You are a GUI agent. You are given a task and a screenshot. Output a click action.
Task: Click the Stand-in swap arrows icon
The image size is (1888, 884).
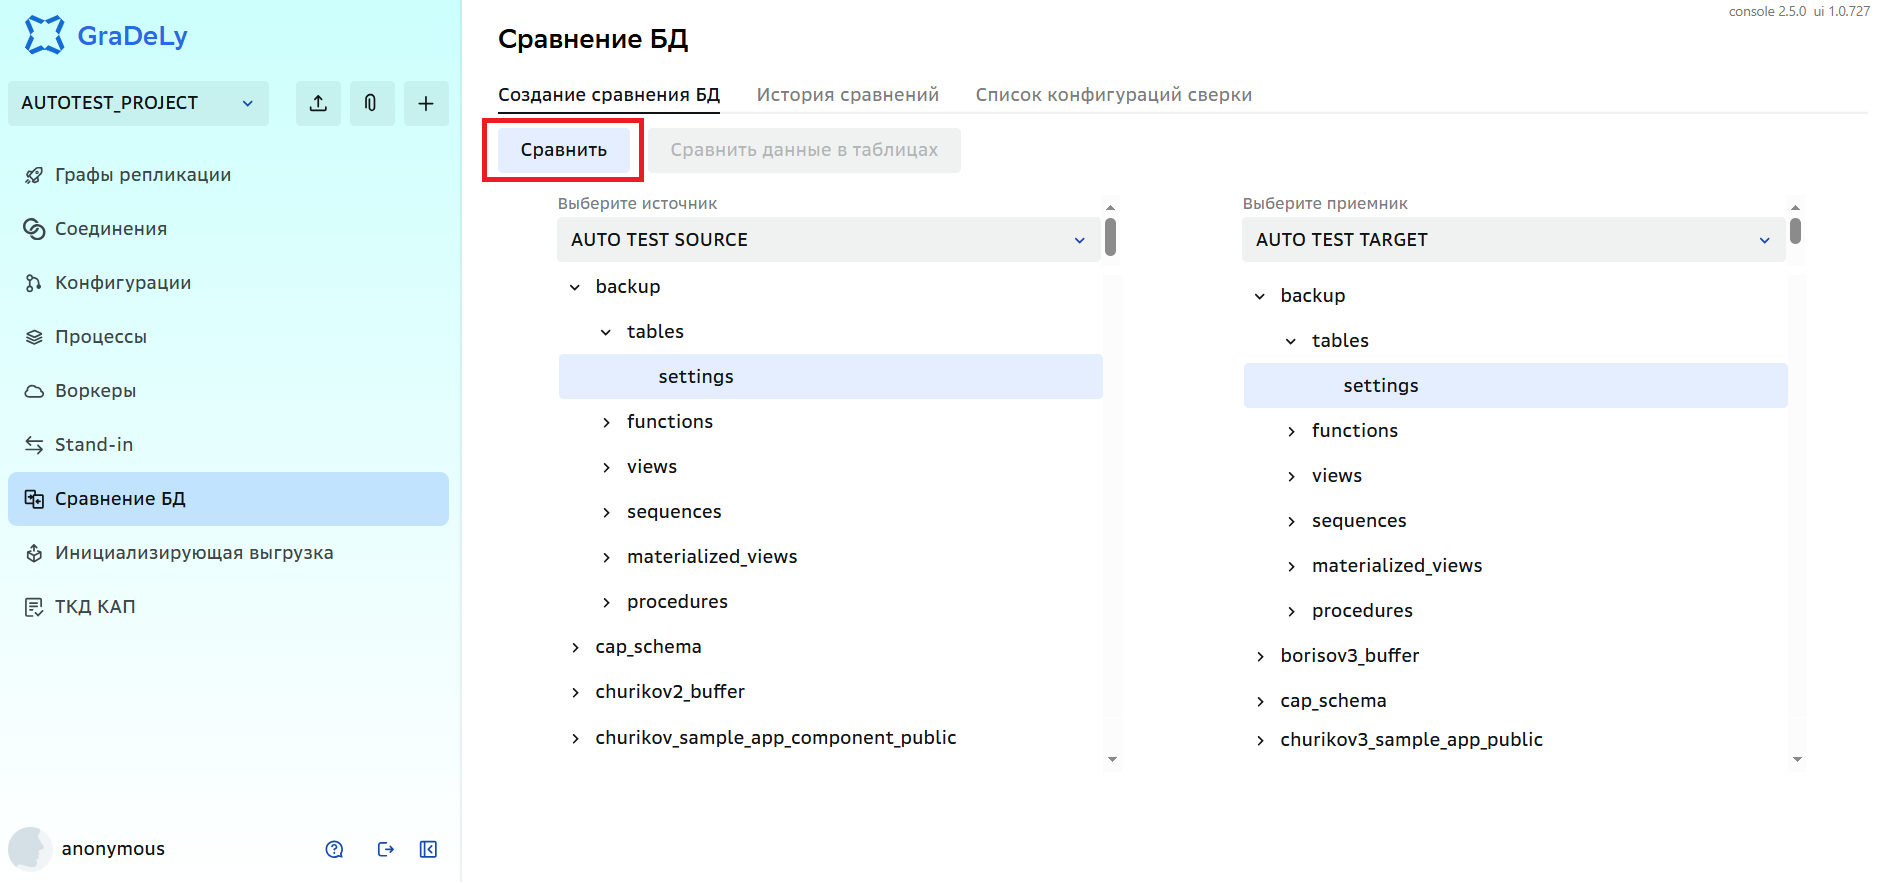[34, 445]
